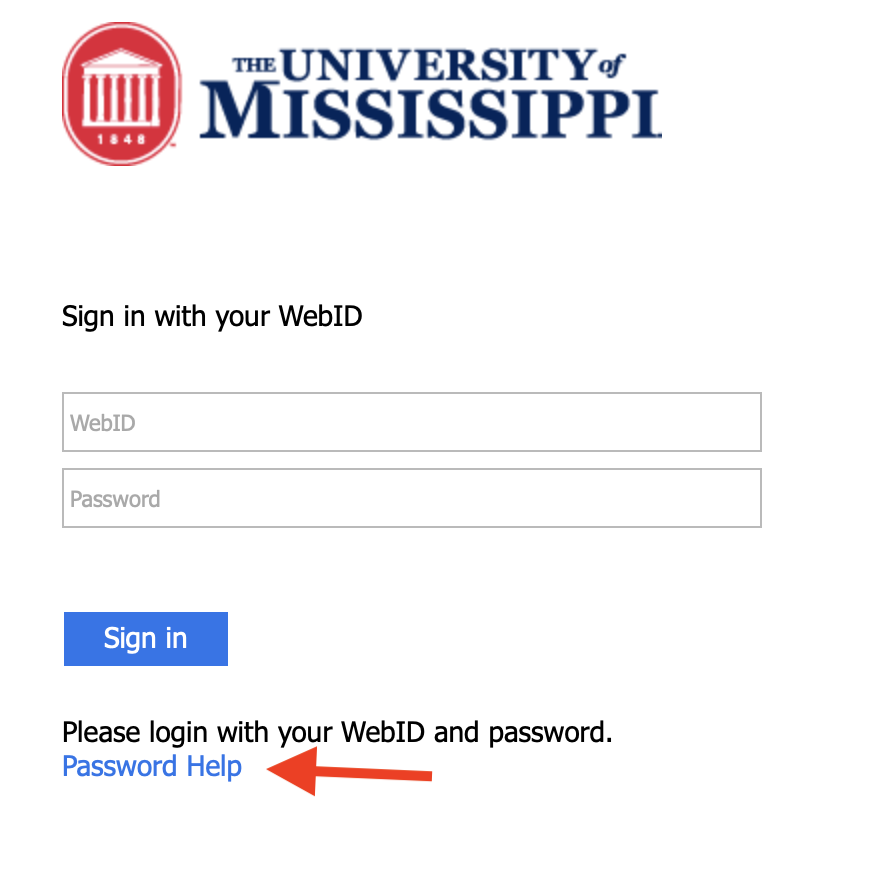Image resolution: width=890 pixels, height=872 pixels.
Task: Click the 'Sign in with your WebID' heading
Action: click(212, 316)
